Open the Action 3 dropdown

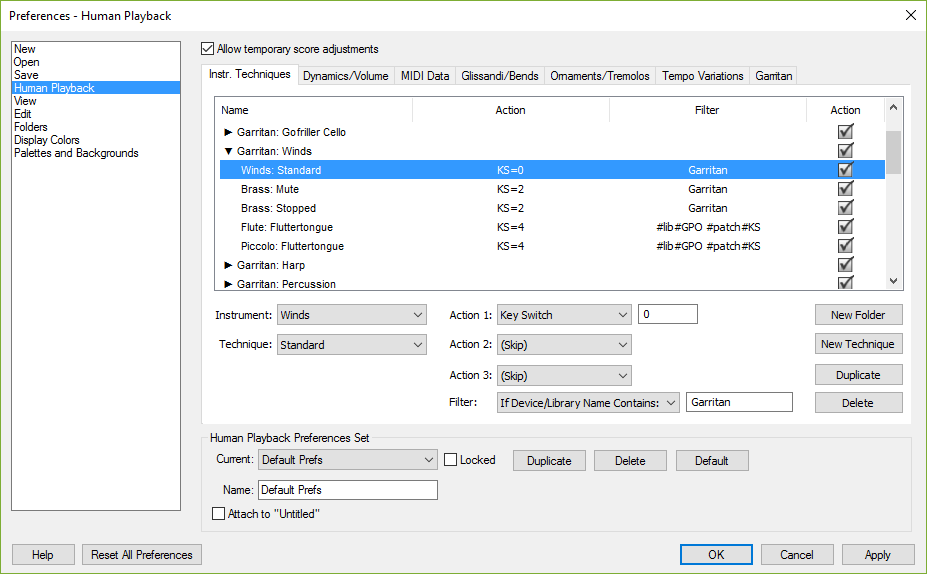[564, 375]
